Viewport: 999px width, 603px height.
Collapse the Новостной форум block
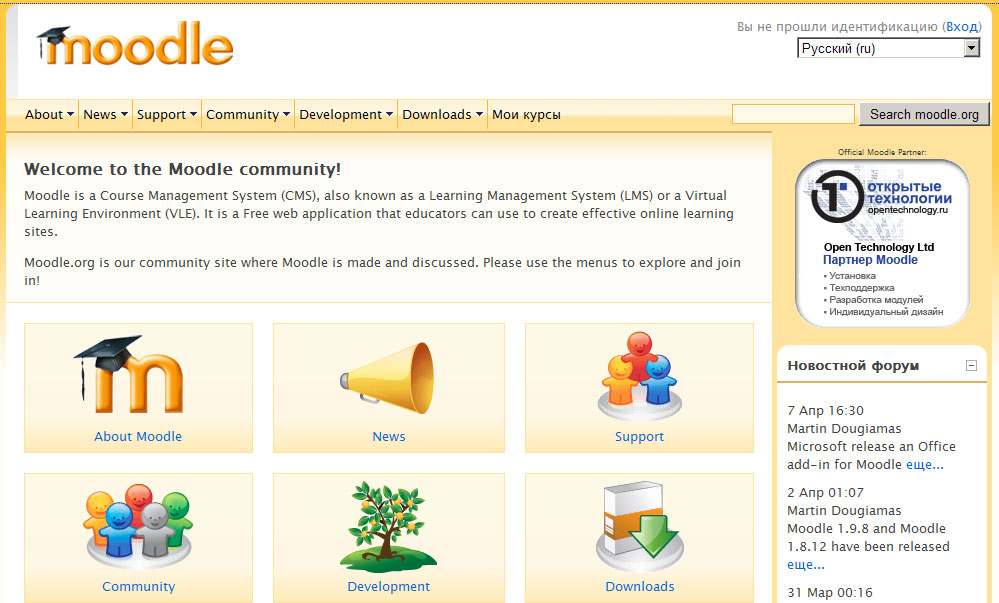[971, 365]
